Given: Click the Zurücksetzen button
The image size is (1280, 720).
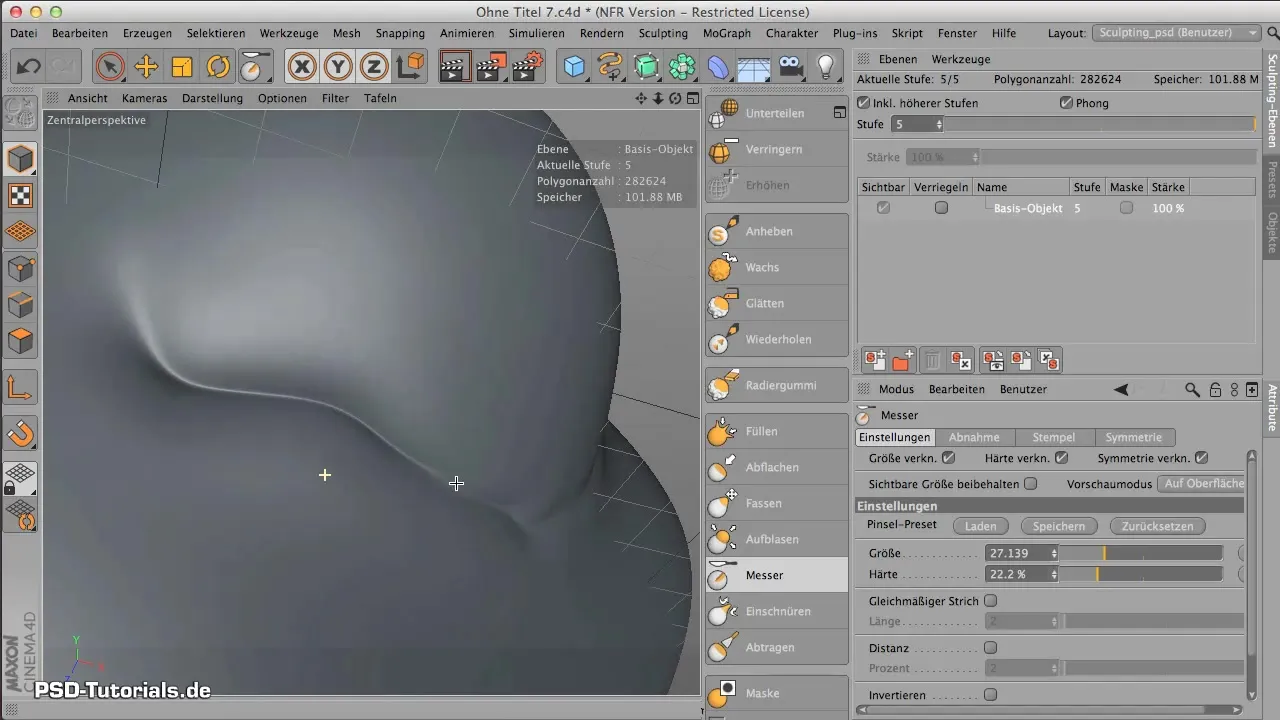Looking at the screenshot, I should click(x=1157, y=526).
